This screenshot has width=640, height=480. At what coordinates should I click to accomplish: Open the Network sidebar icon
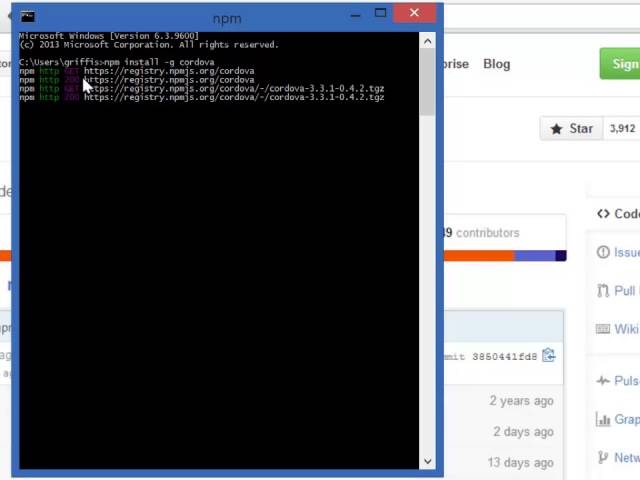[603, 457]
